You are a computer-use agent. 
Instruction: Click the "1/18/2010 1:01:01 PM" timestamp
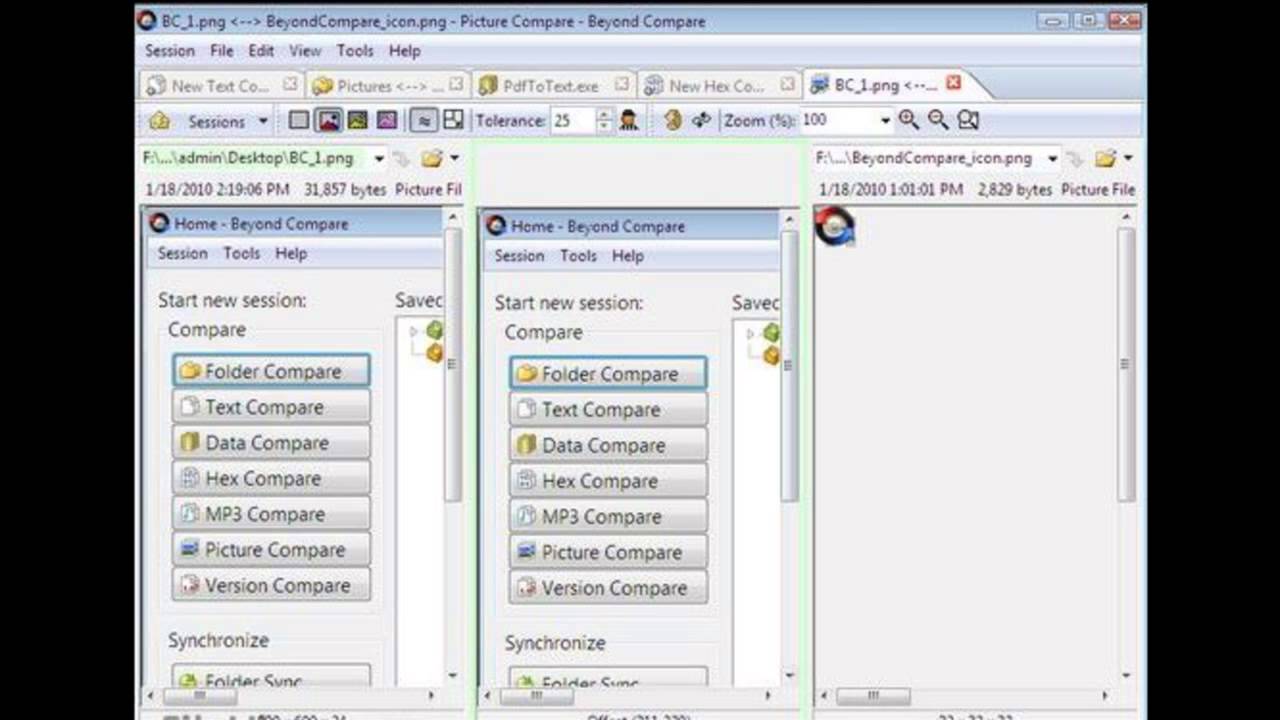tap(891, 189)
